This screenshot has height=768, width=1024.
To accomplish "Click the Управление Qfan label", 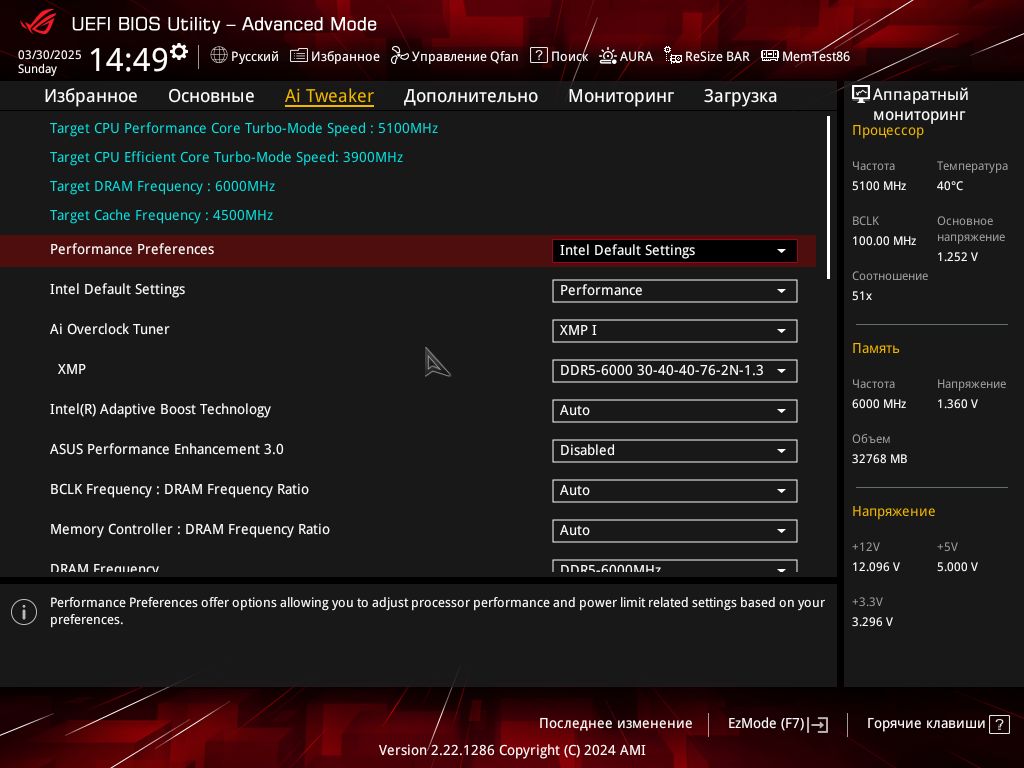I will (x=465, y=56).
